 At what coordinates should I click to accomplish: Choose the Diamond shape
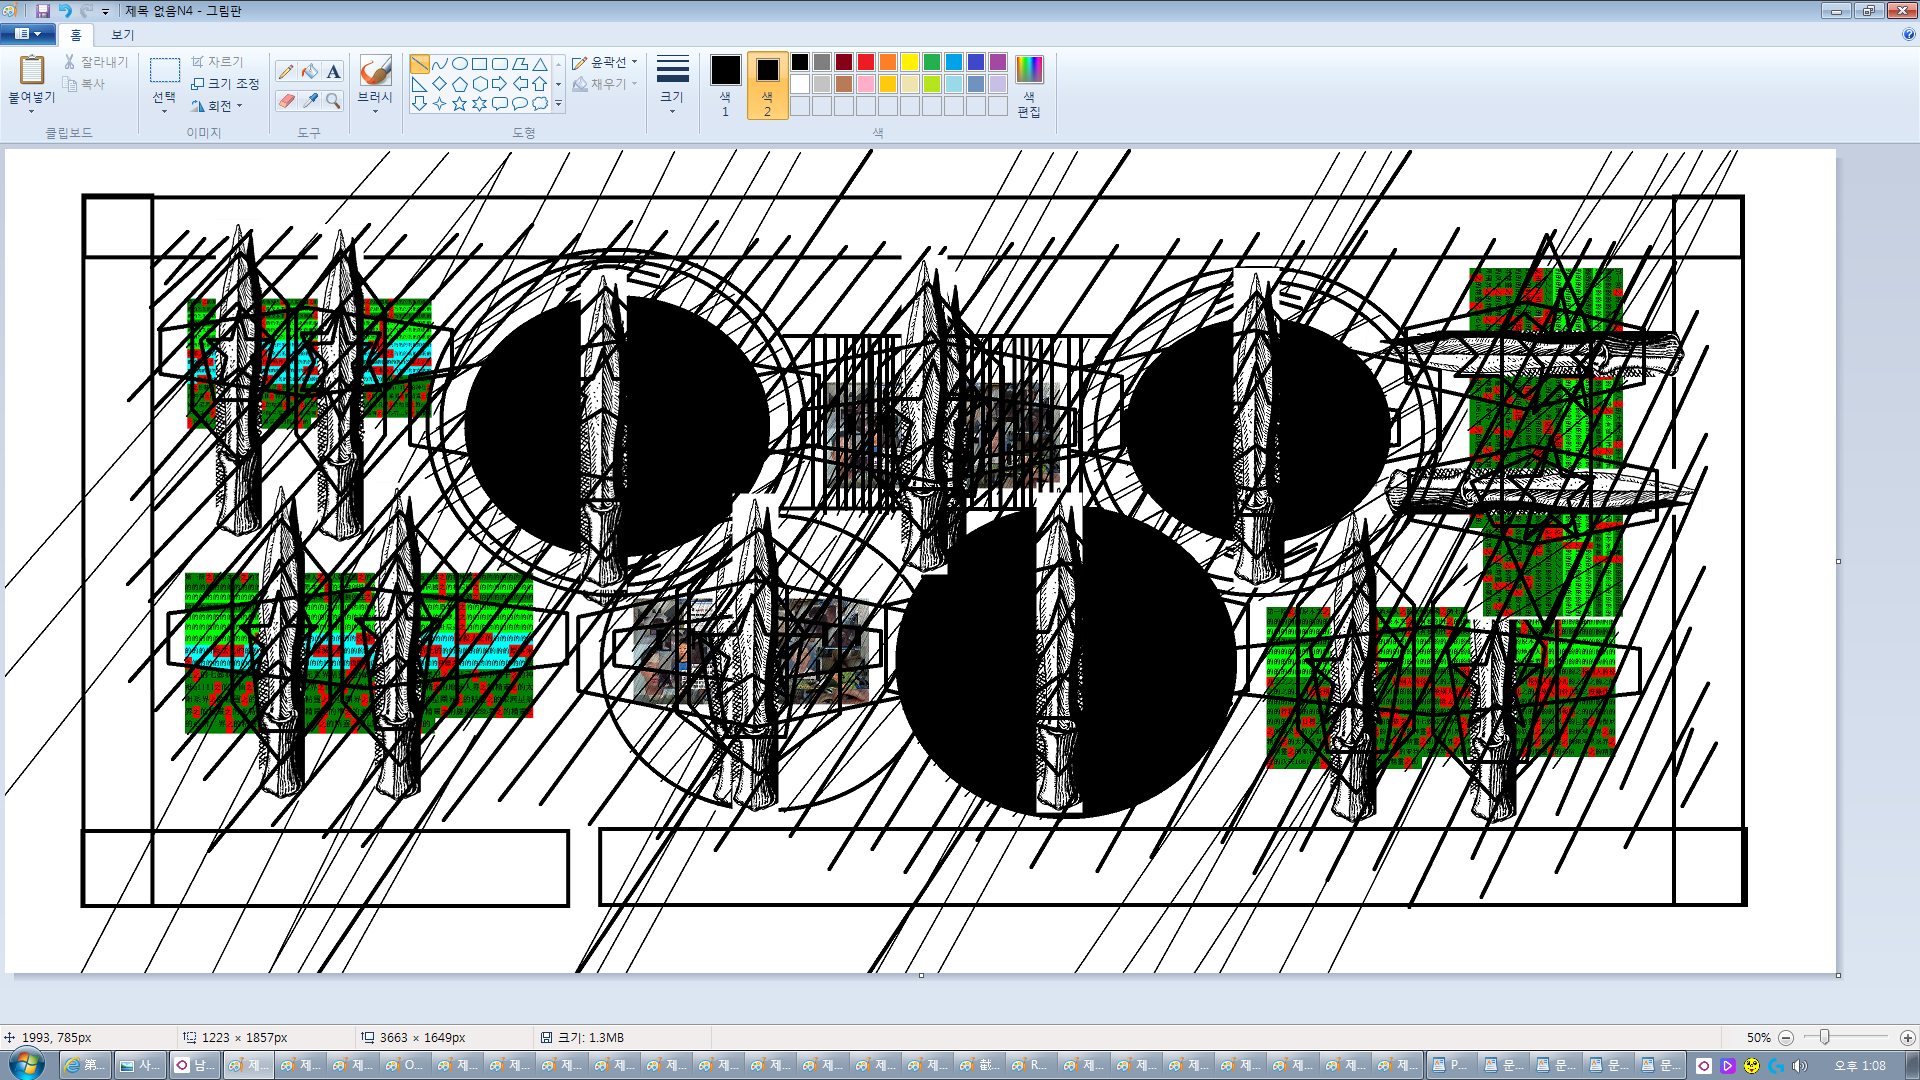click(440, 84)
